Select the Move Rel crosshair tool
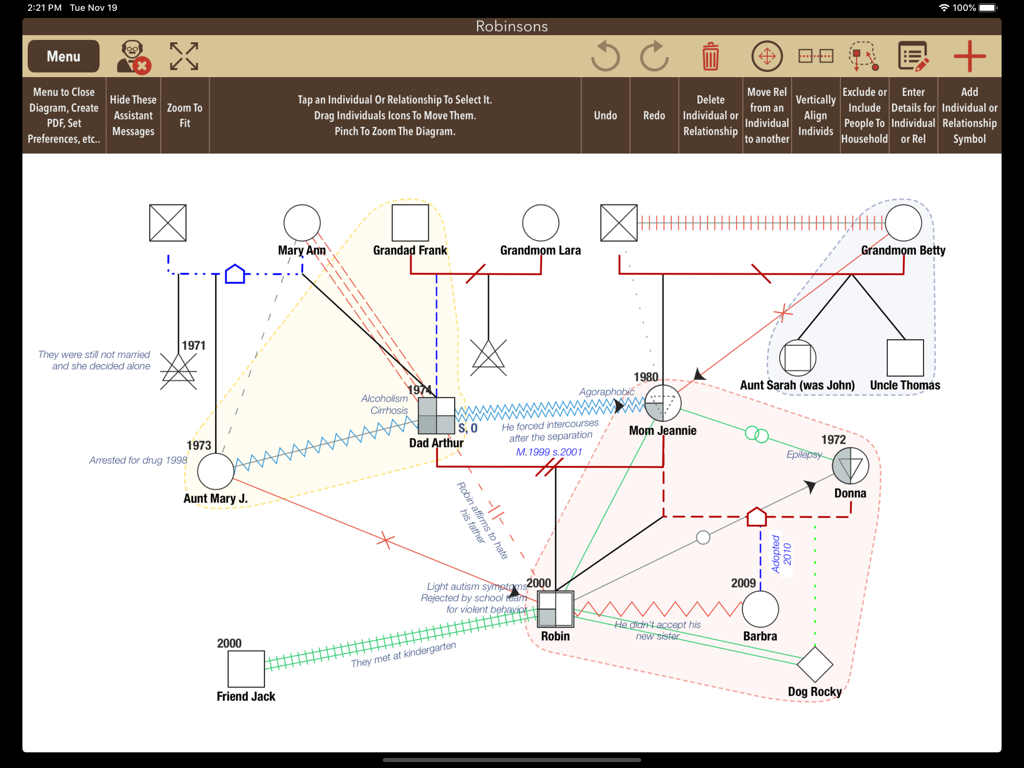Image resolution: width=1024 pixels, height=768 pixels. click(x=766, y=56)
